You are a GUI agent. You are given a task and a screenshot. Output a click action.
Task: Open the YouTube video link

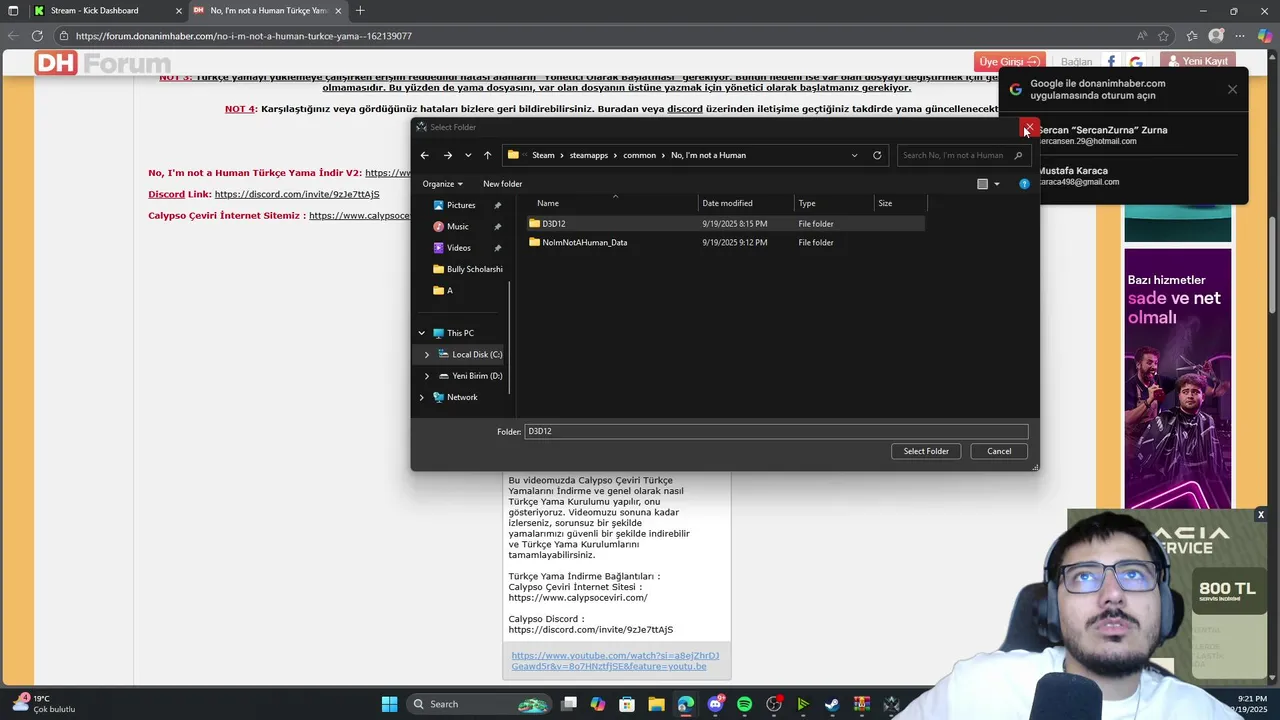[x=615, y=661]
